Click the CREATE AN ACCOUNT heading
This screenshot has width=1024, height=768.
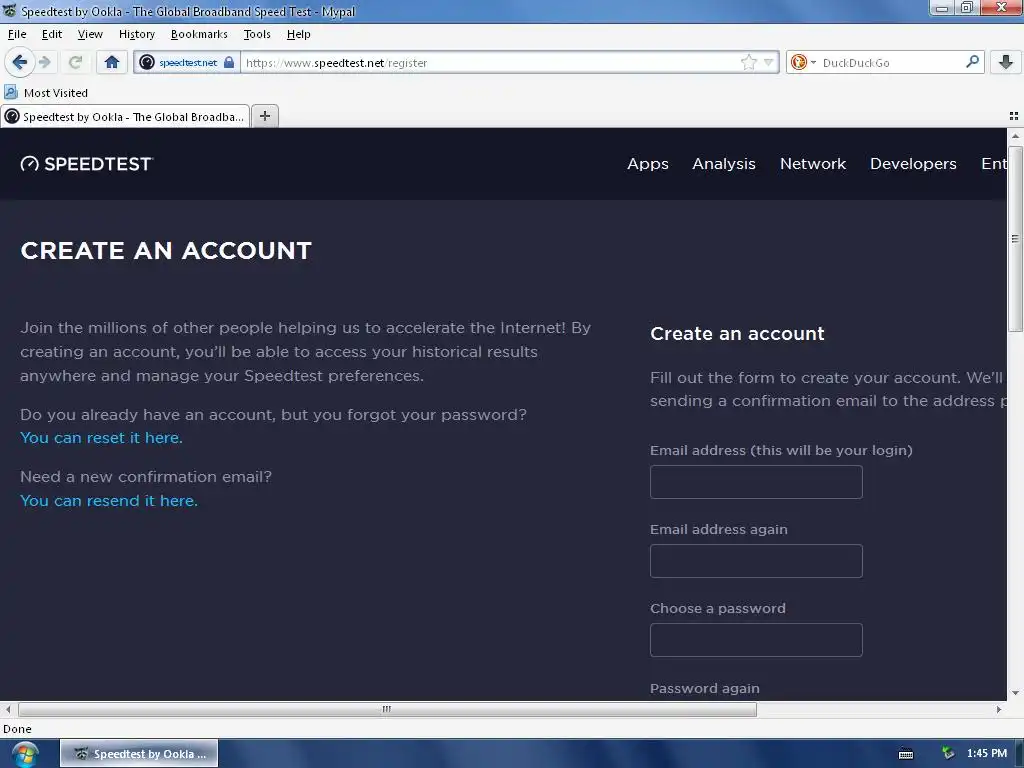point(166,251)
